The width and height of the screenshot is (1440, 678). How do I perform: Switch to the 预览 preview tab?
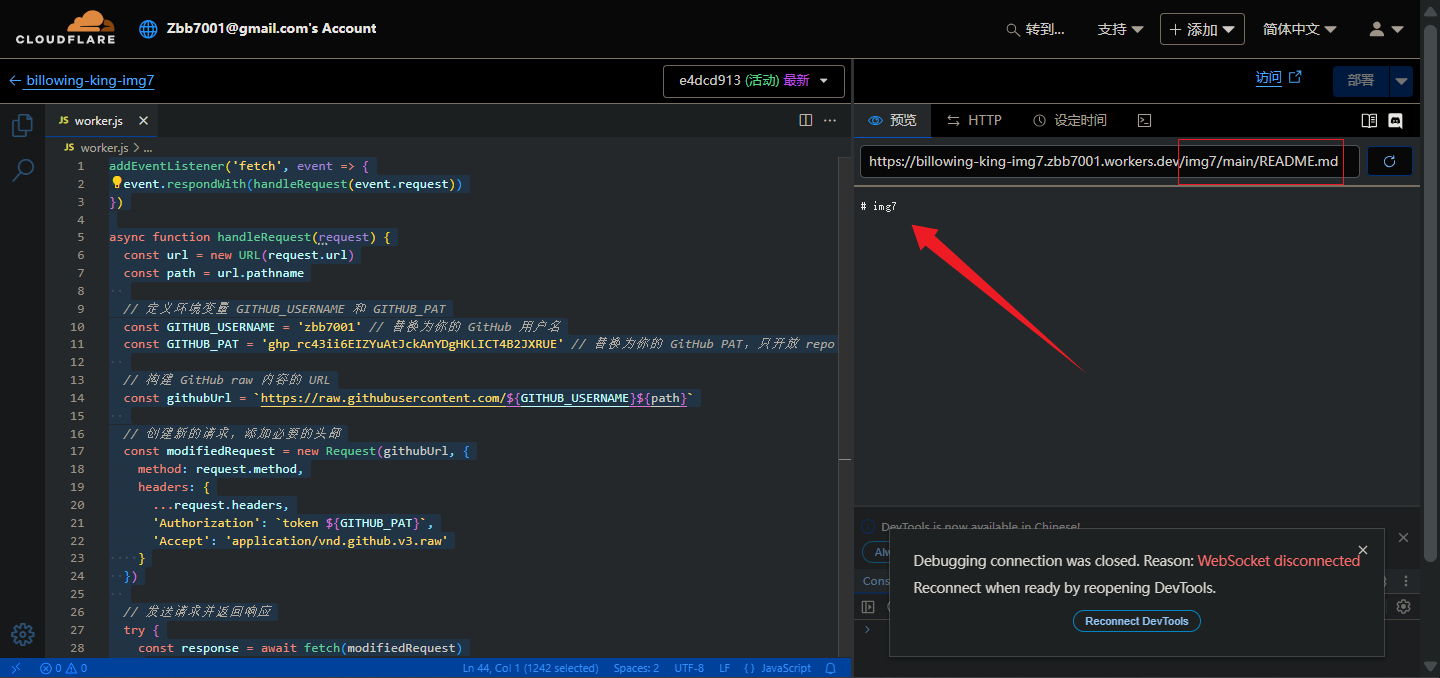pyautogui.click(x=892, y=120)
